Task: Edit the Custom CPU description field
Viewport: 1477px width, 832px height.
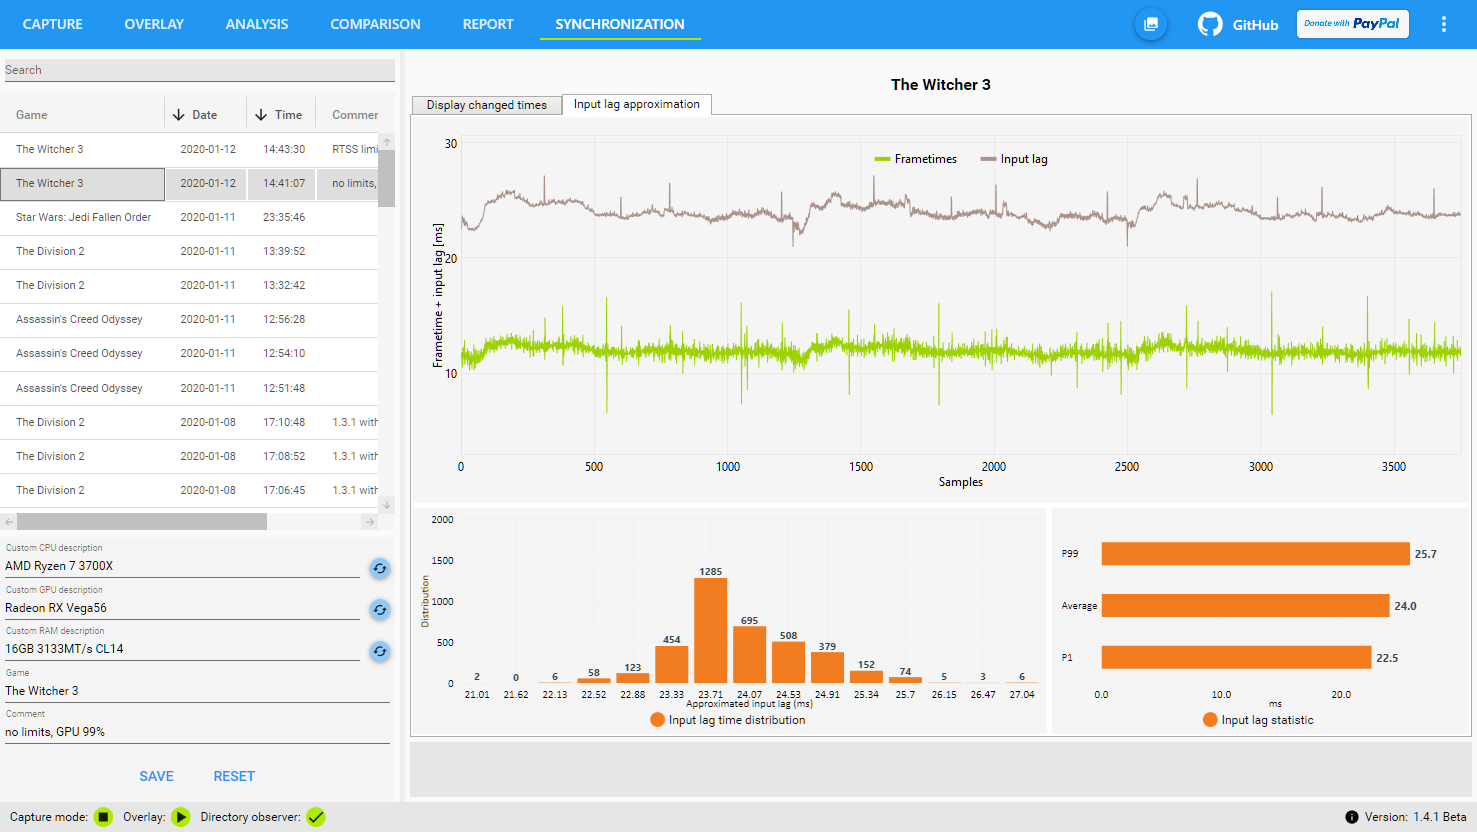Action: (182, 566)
